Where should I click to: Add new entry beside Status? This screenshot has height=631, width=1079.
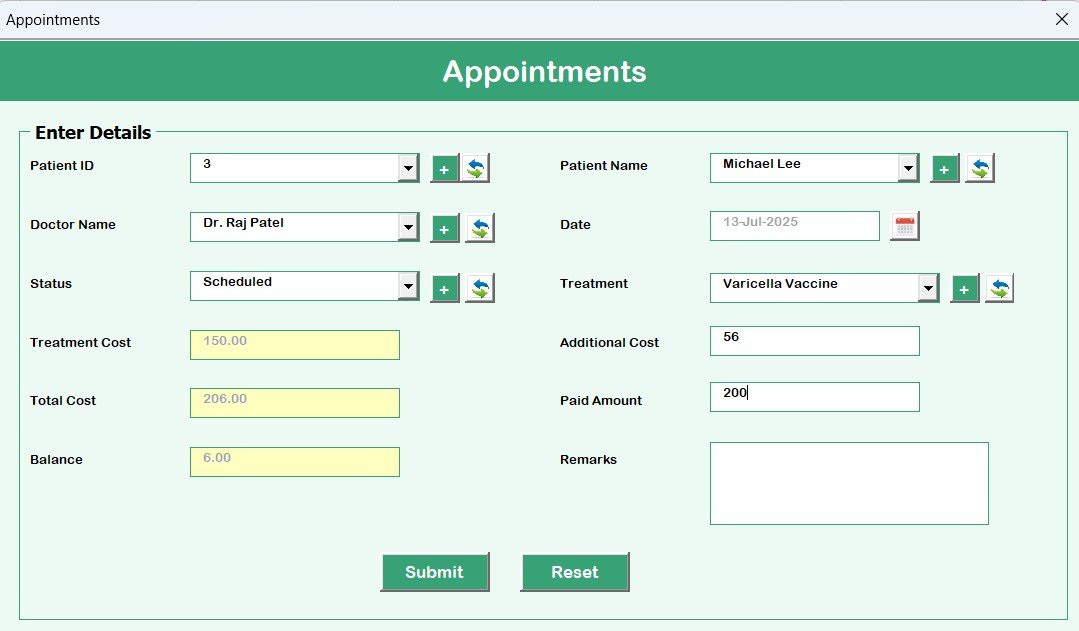(x=445, y=289)
